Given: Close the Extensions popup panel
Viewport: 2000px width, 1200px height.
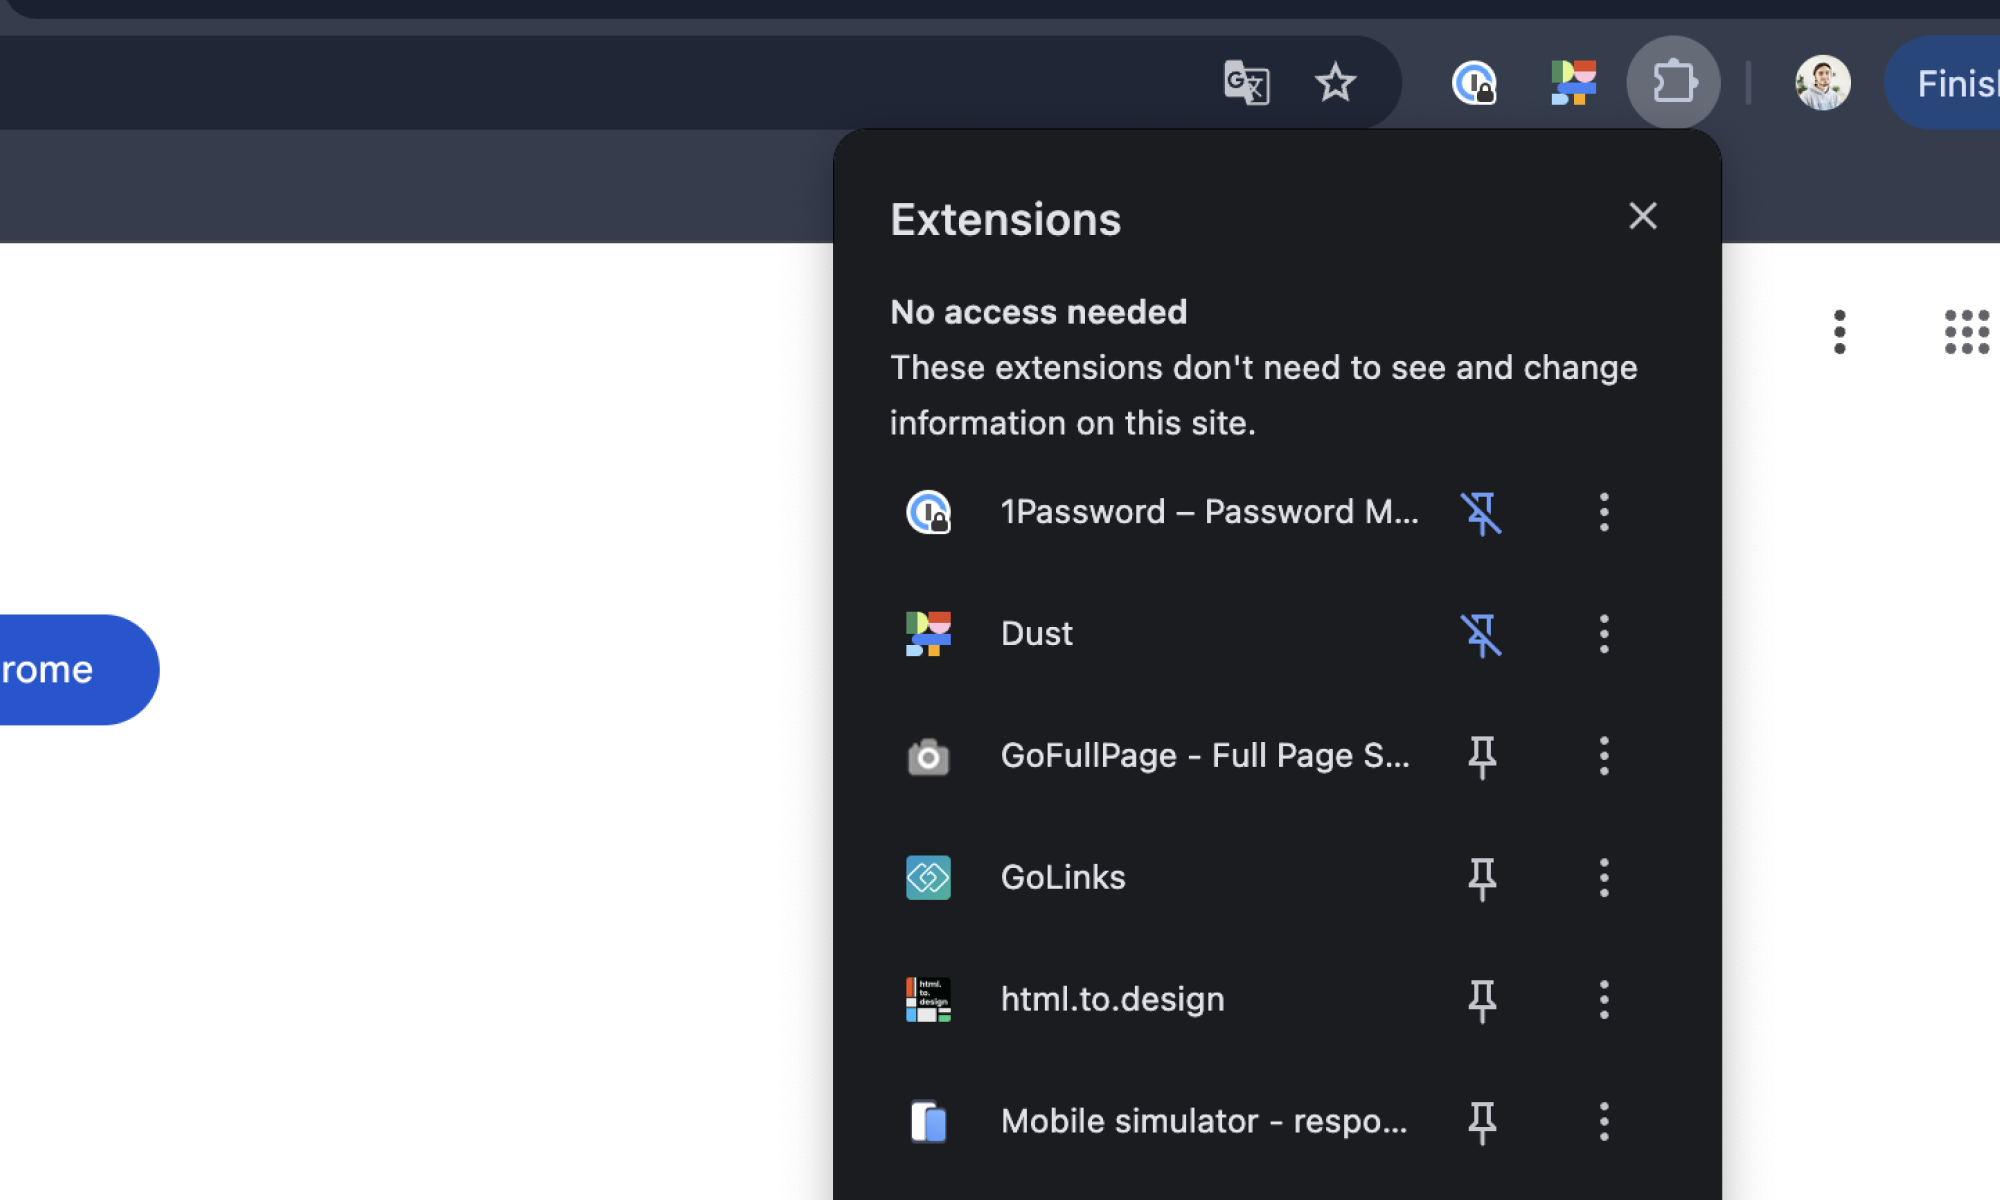Looking at the screenshot, I should [1642, 216].
